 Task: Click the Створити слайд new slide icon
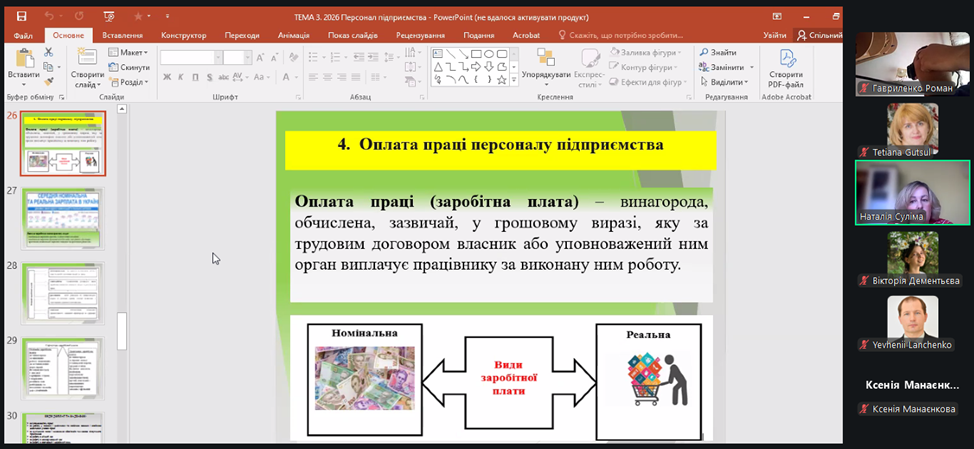[86, 58]
